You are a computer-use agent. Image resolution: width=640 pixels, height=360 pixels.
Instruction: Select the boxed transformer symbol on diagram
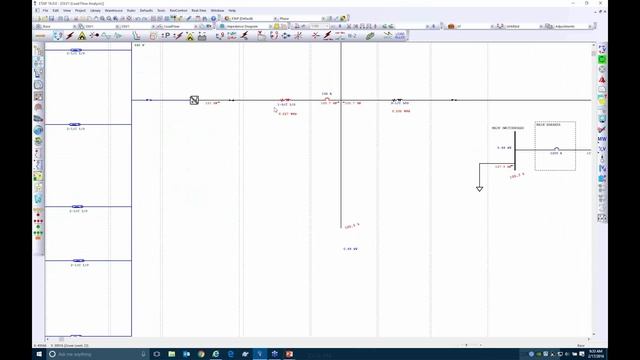coord(194,100)
